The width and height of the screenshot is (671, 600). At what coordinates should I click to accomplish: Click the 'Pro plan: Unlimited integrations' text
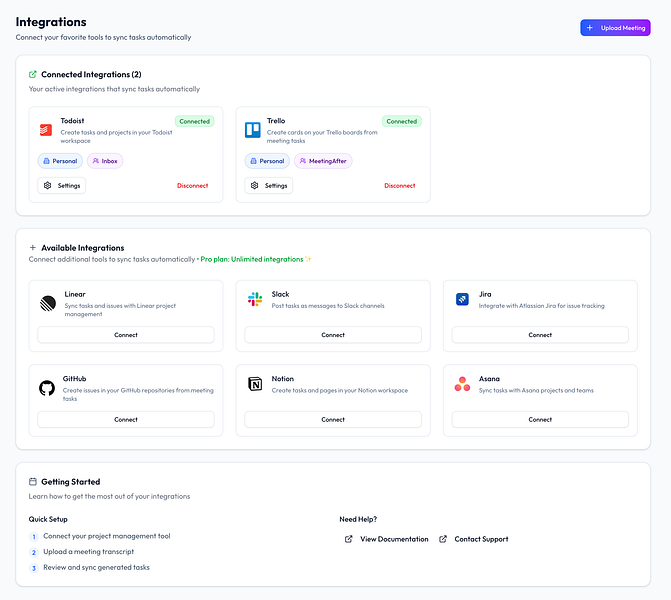click(252, 259)
